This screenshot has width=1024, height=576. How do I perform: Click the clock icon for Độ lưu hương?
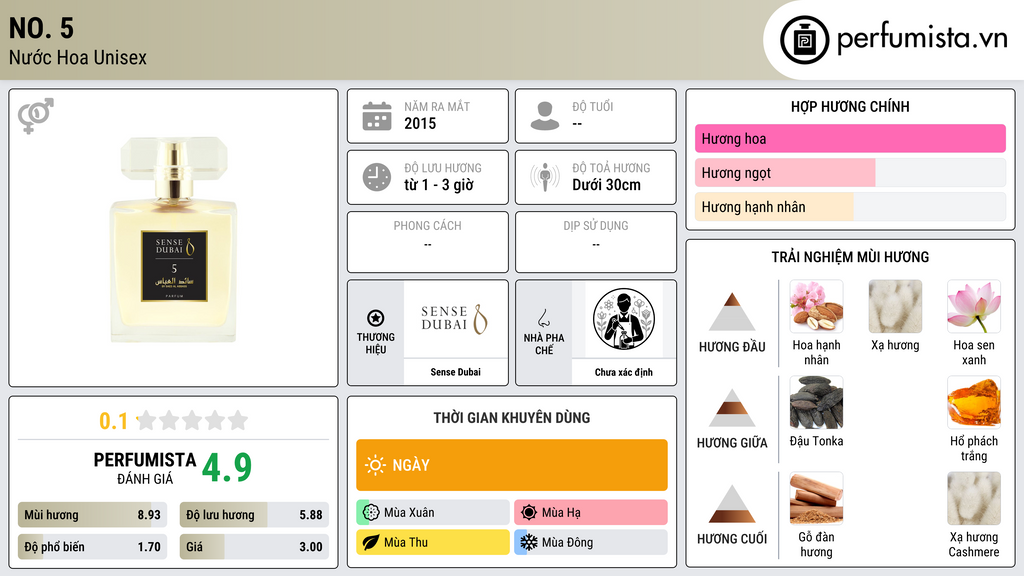[377, 177]
